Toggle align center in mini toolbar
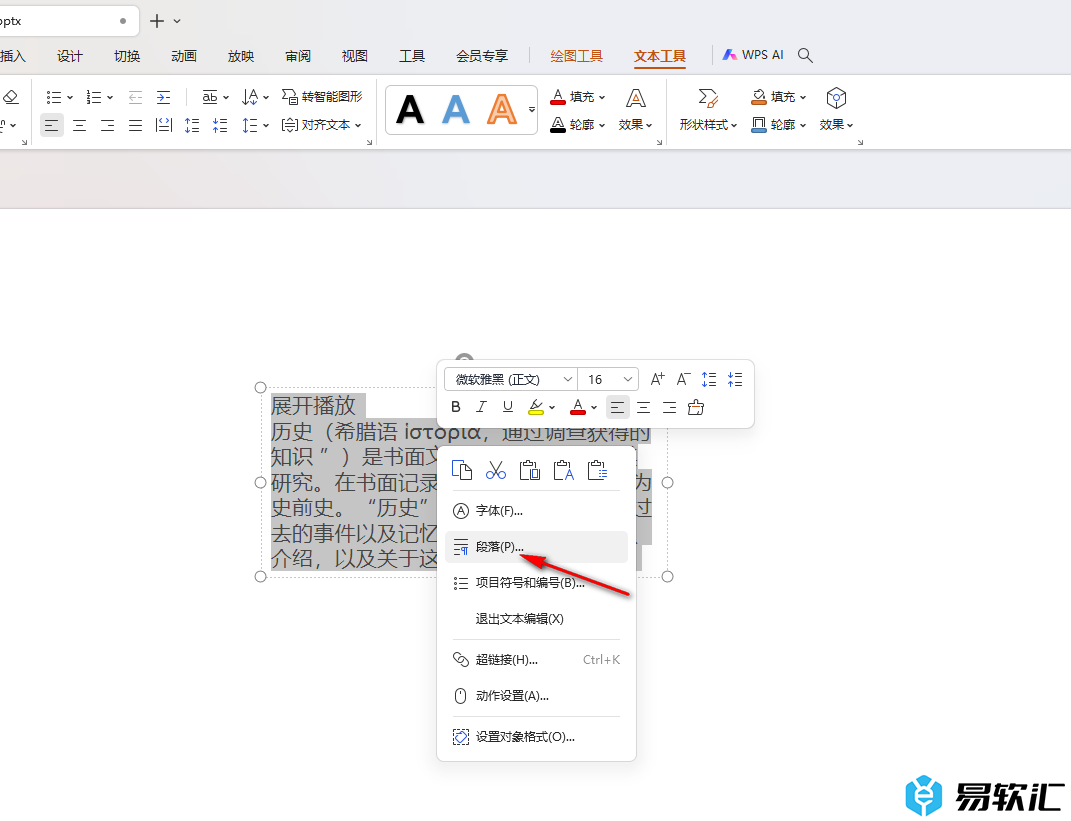Viewport: 1071px width, 821px height. click(643, 408)
